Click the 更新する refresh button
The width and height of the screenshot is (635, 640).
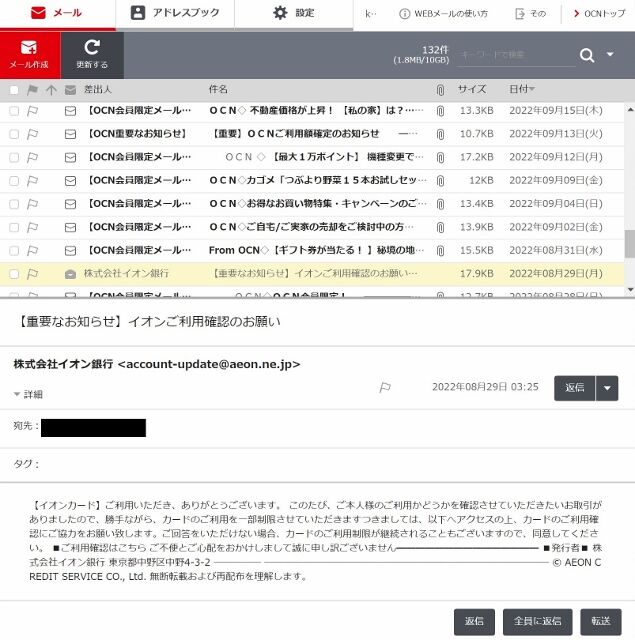tap(92, 55)
